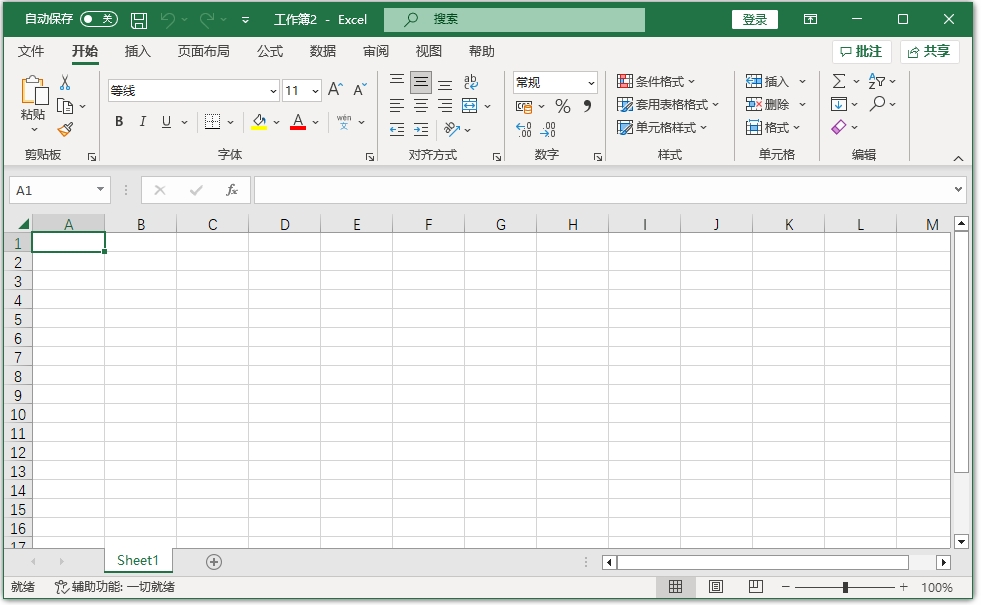Click the Find magnifier icon
This screenshot has width=983, height=605.
click(x=877, y=103)
